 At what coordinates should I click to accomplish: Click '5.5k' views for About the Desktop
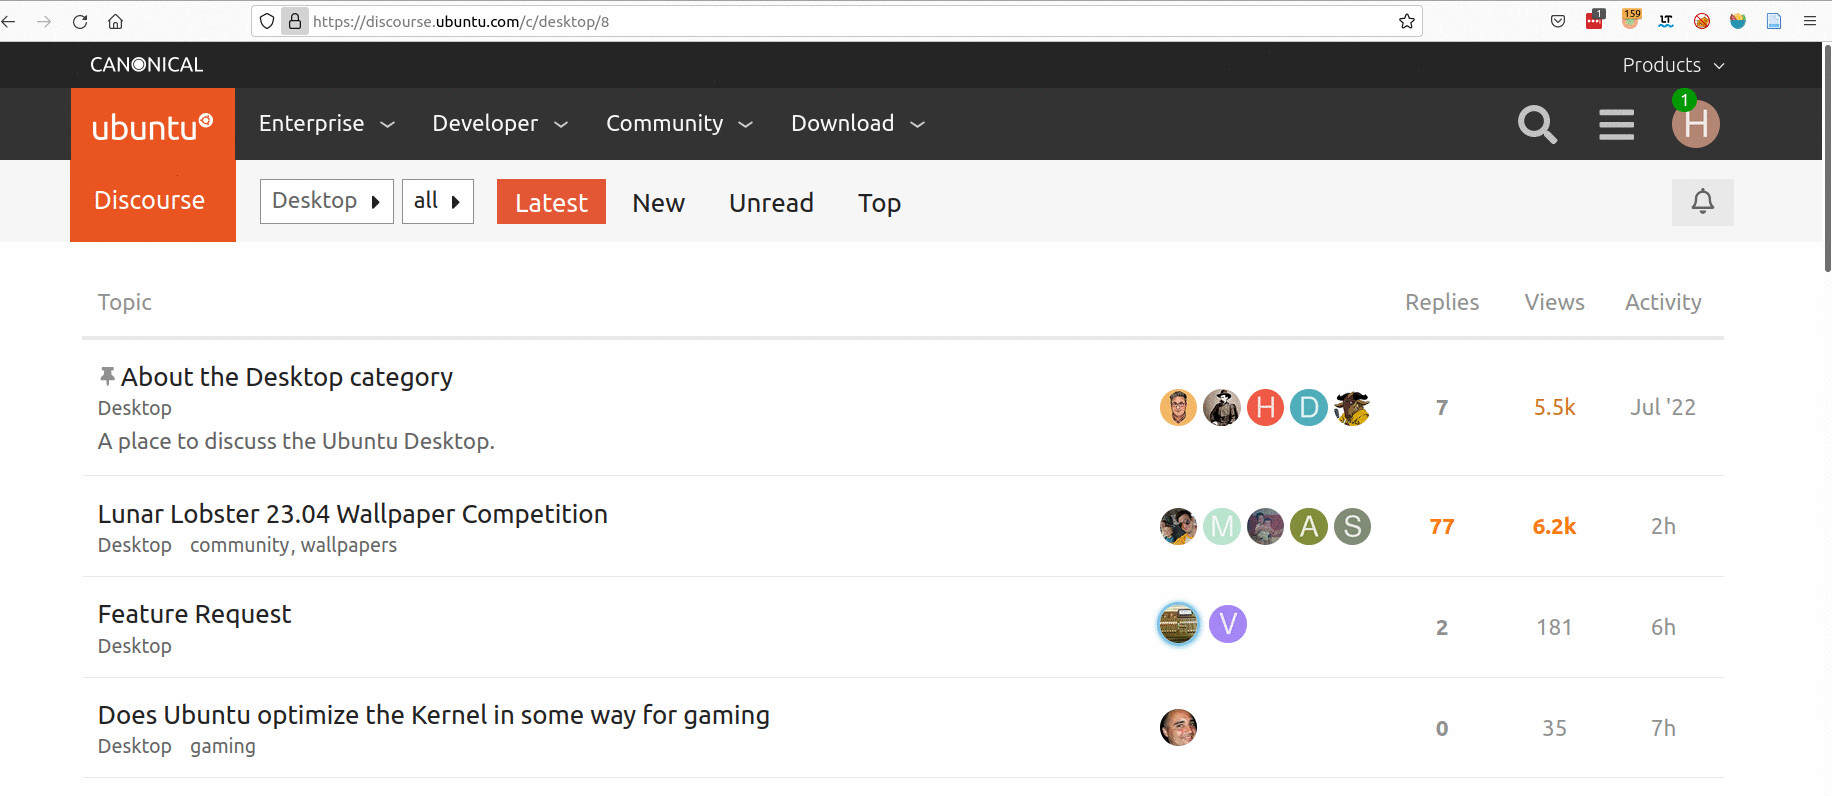pos(1554,407)
